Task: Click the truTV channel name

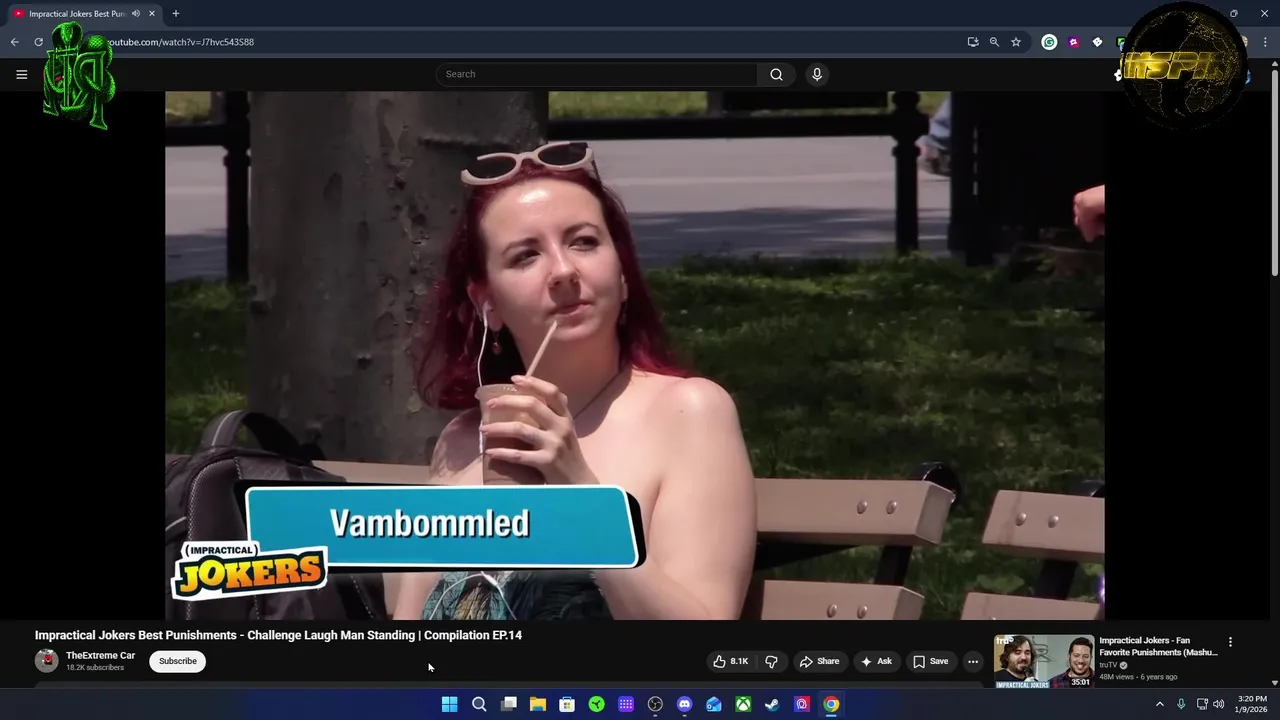Action: [x=1108, y=665]
